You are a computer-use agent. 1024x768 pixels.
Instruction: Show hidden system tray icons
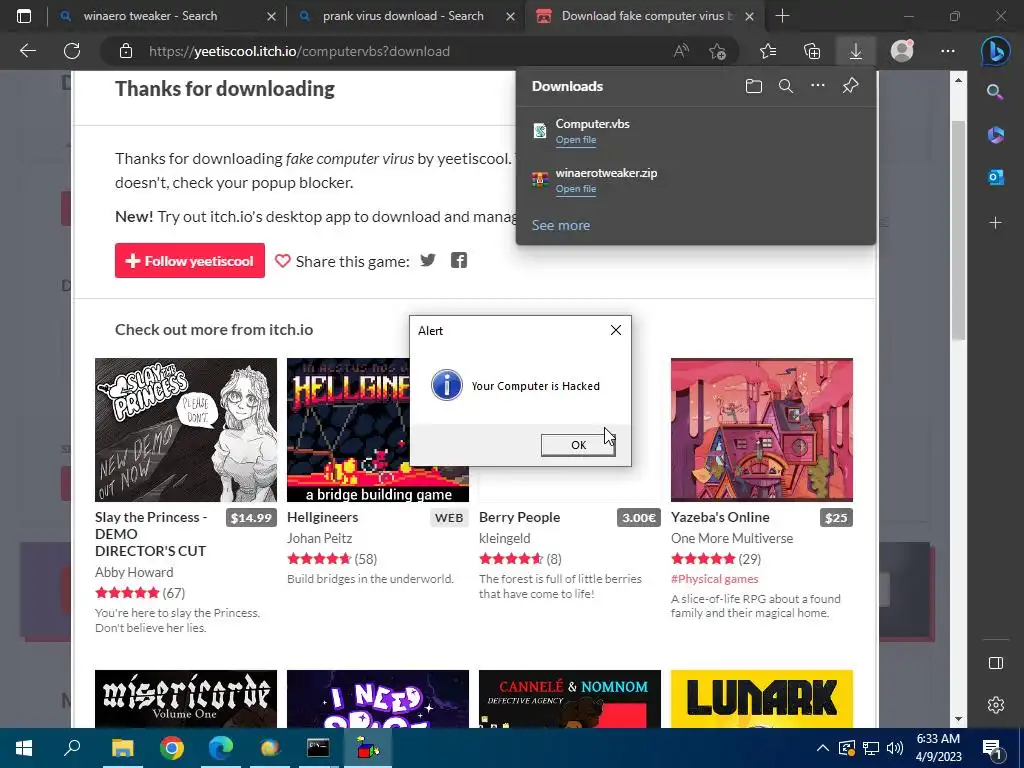click(x=823, y=748)
